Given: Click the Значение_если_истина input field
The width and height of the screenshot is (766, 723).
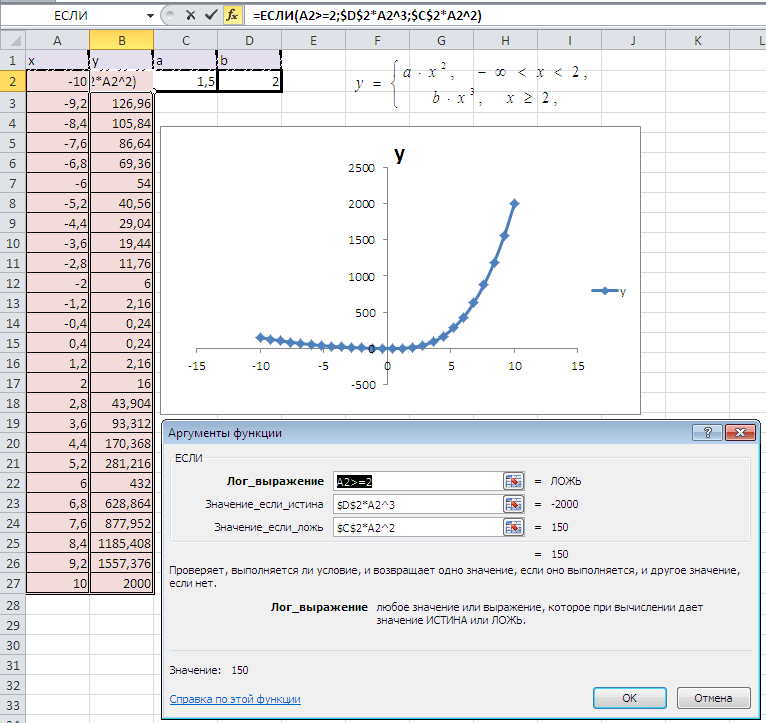Looking at the screenshot, I should [x=418, y=504].
